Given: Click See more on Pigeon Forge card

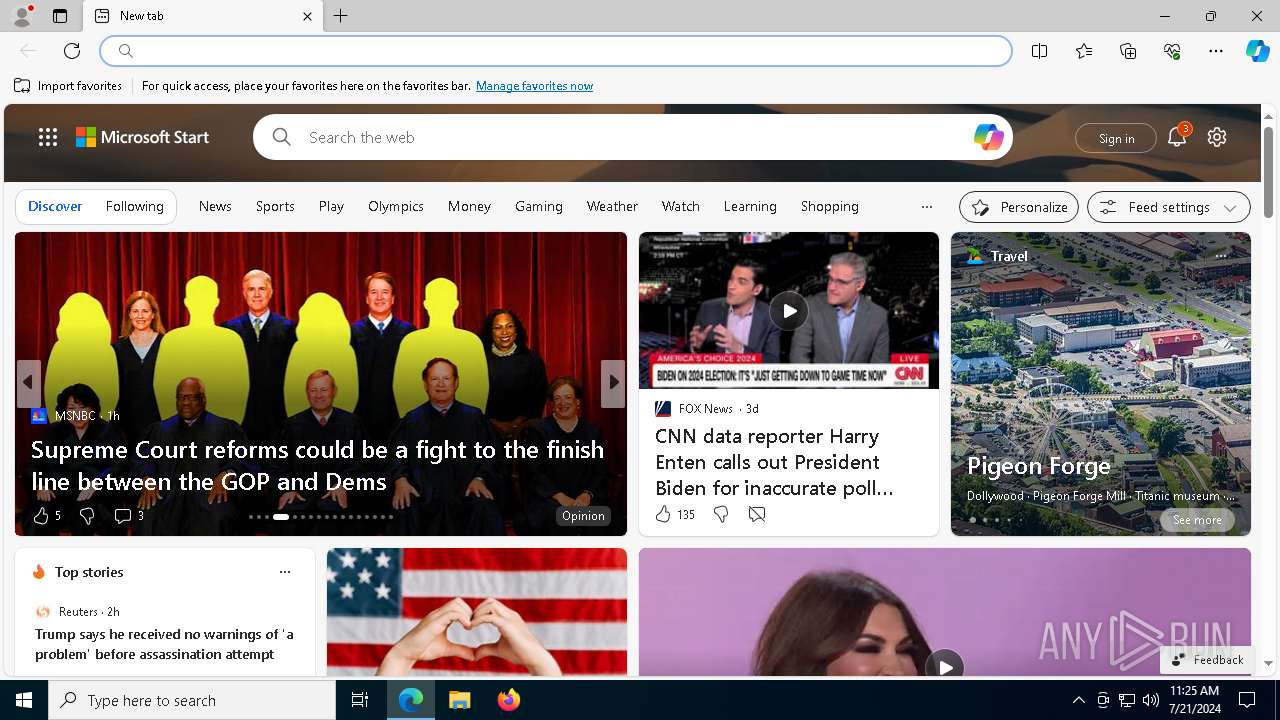Looking at the screenshot, I should coord(1197,520).
